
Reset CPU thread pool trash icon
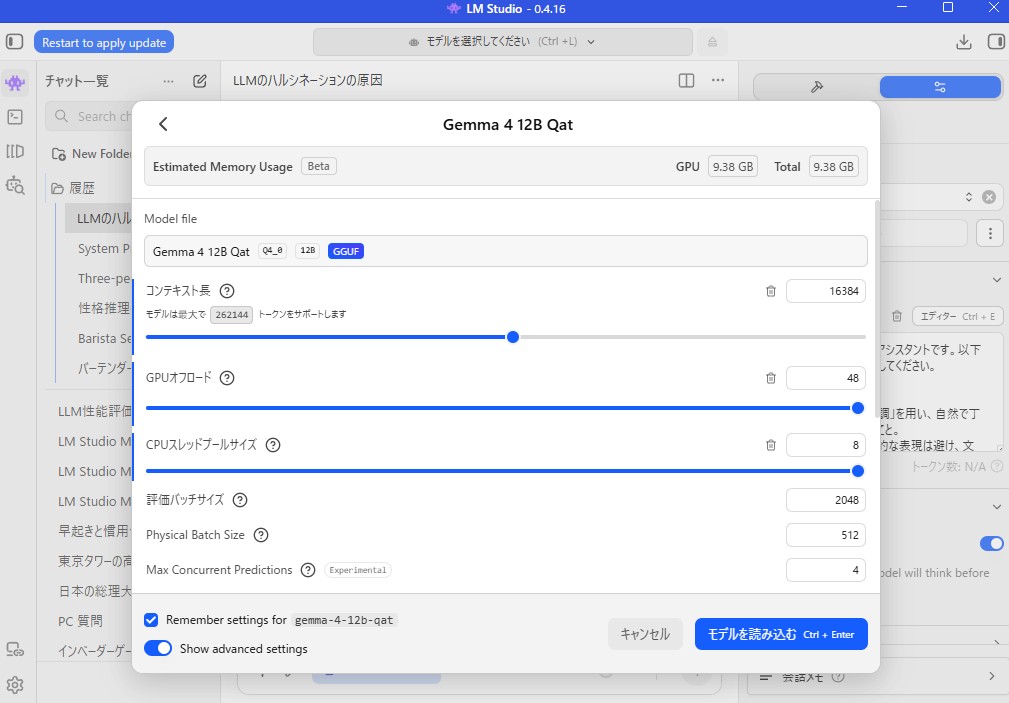pyautogui.click(x=770, y=445)
